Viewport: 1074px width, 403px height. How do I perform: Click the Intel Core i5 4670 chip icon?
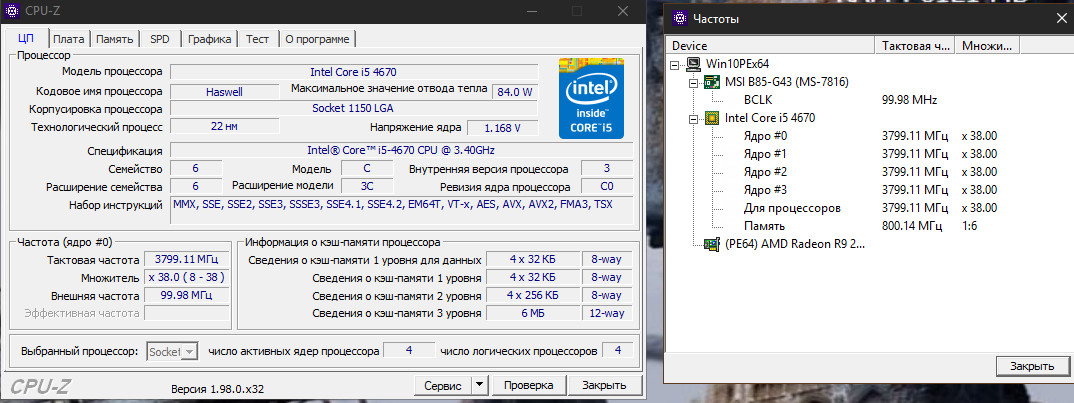coord(712,118)
